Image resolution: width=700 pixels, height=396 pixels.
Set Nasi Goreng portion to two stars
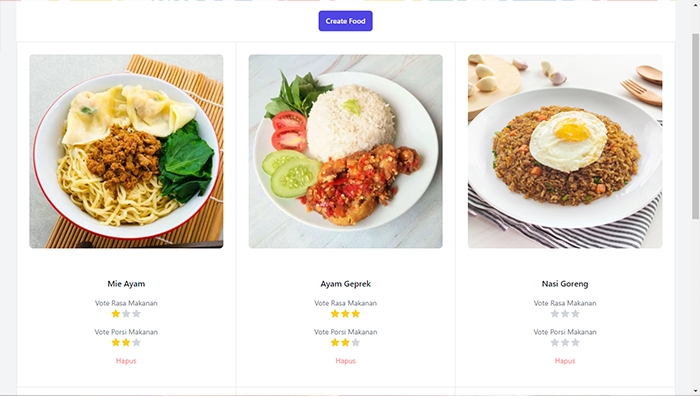tap(565, 342)
